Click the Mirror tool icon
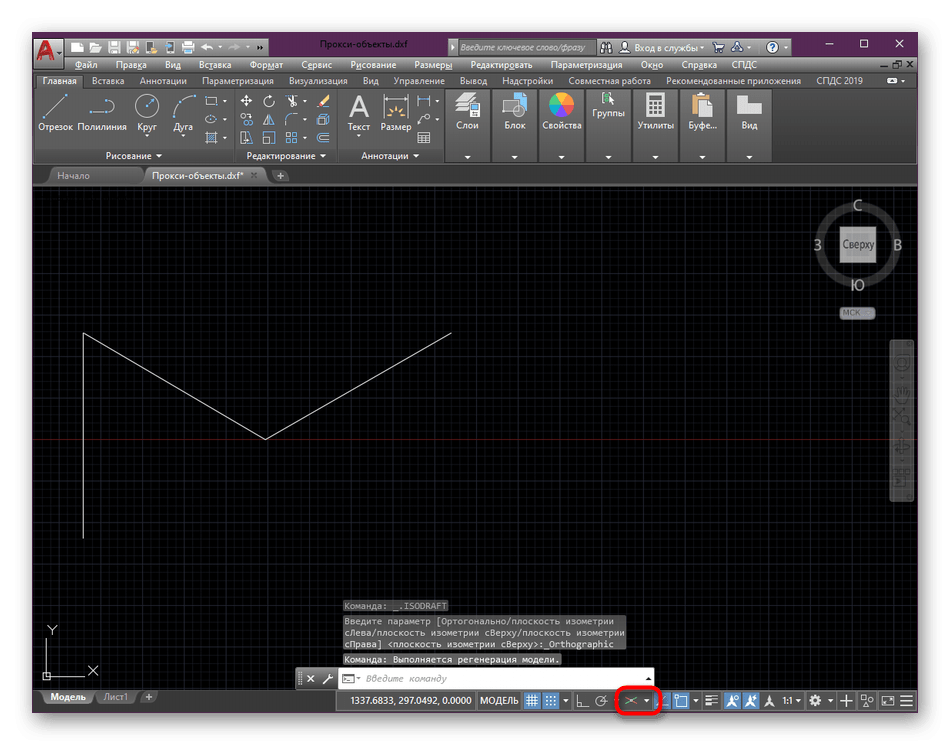Viewport: 950px width, 745px height. [x=268, y=119]
